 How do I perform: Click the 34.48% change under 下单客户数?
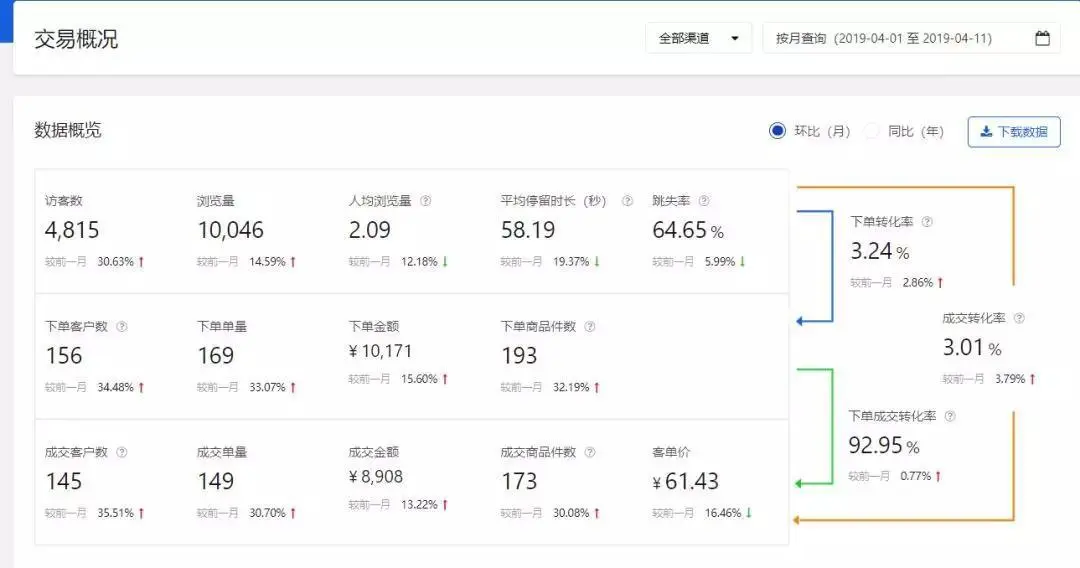[116, 388]
